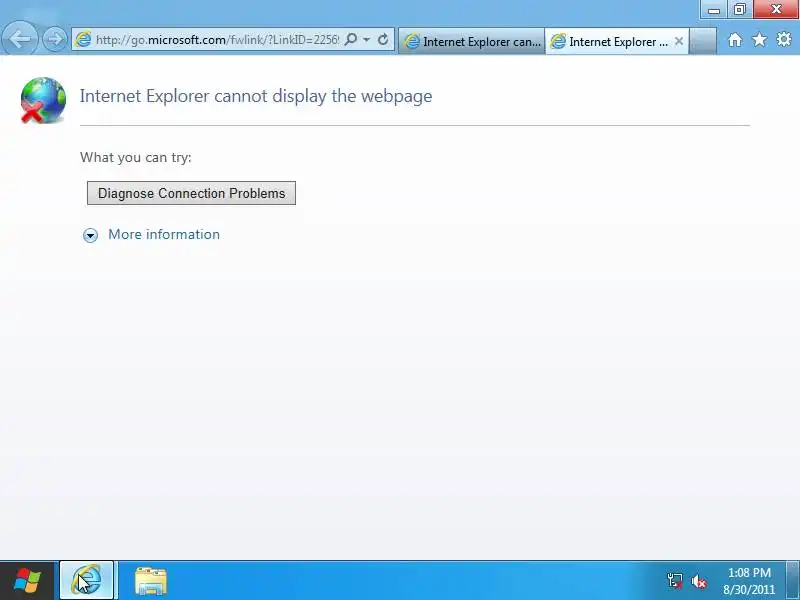
Task: Click the network status tray icon
Action: (675, 581)
